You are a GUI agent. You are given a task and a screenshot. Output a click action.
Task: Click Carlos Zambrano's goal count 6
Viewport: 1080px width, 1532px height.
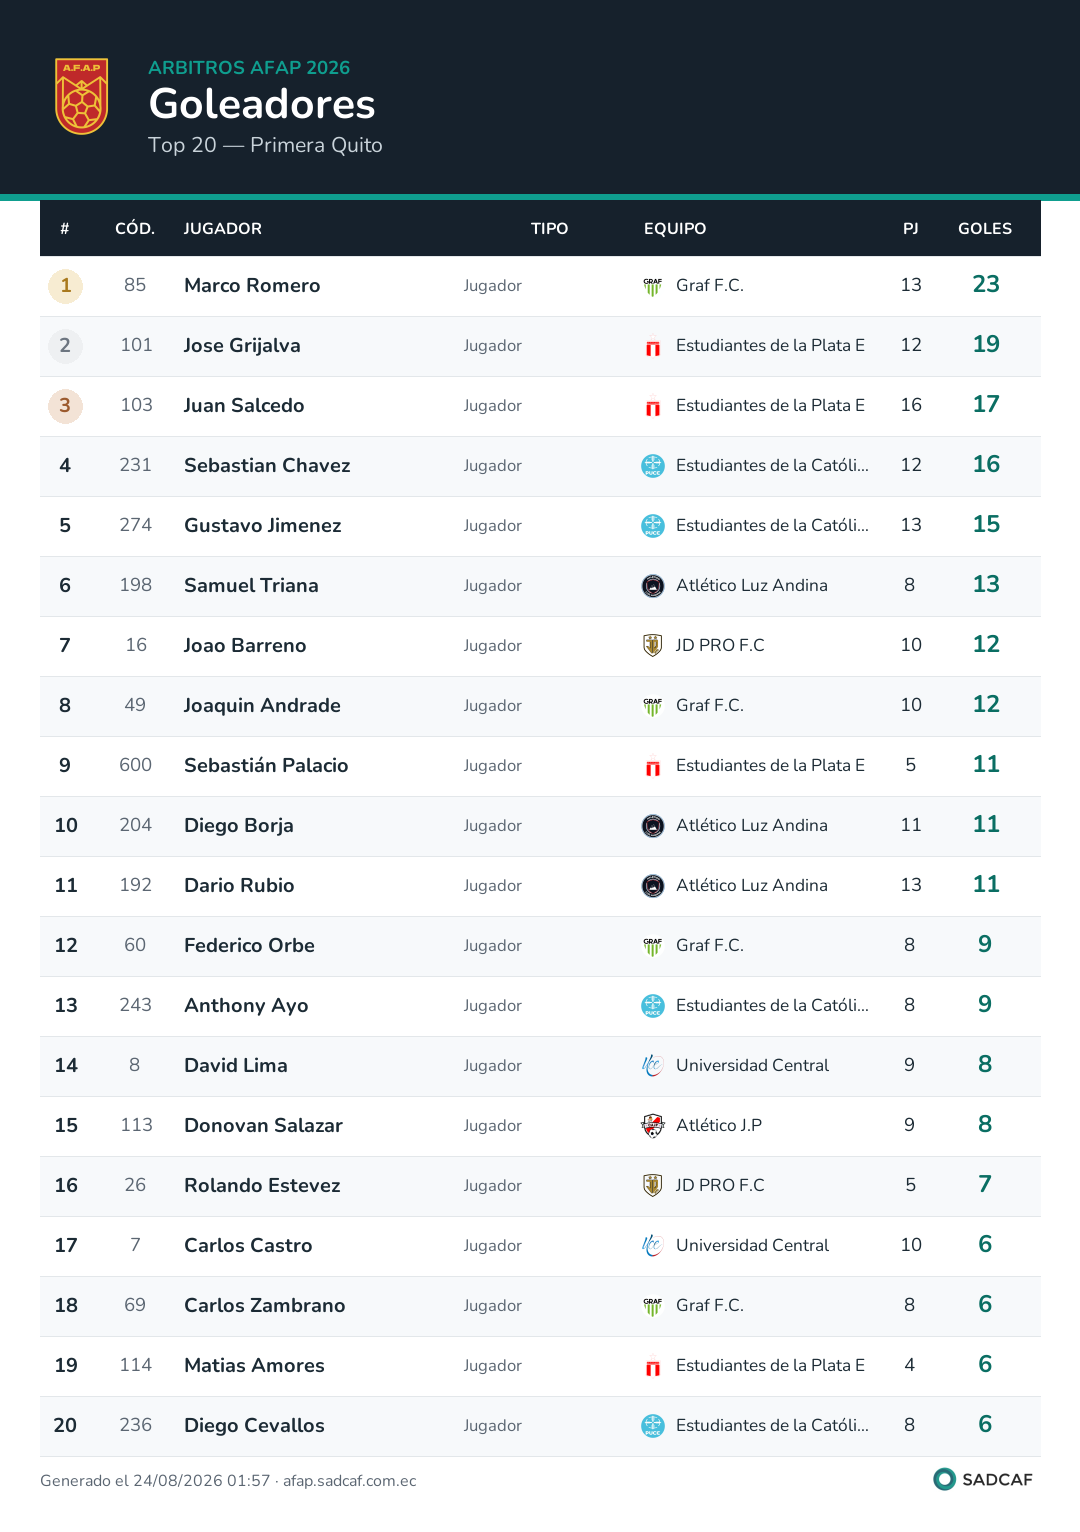pos(985,1305)
